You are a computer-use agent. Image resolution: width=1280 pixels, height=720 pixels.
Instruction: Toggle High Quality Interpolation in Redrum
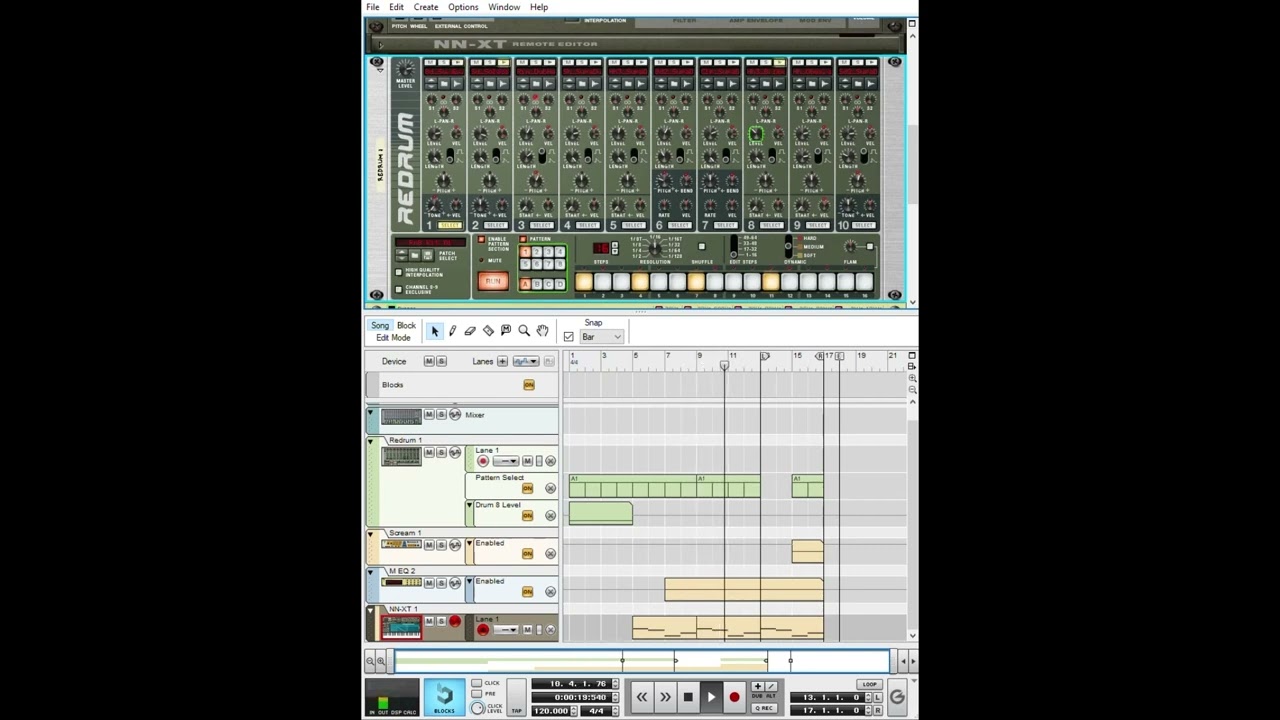click(x=399, y=272)
